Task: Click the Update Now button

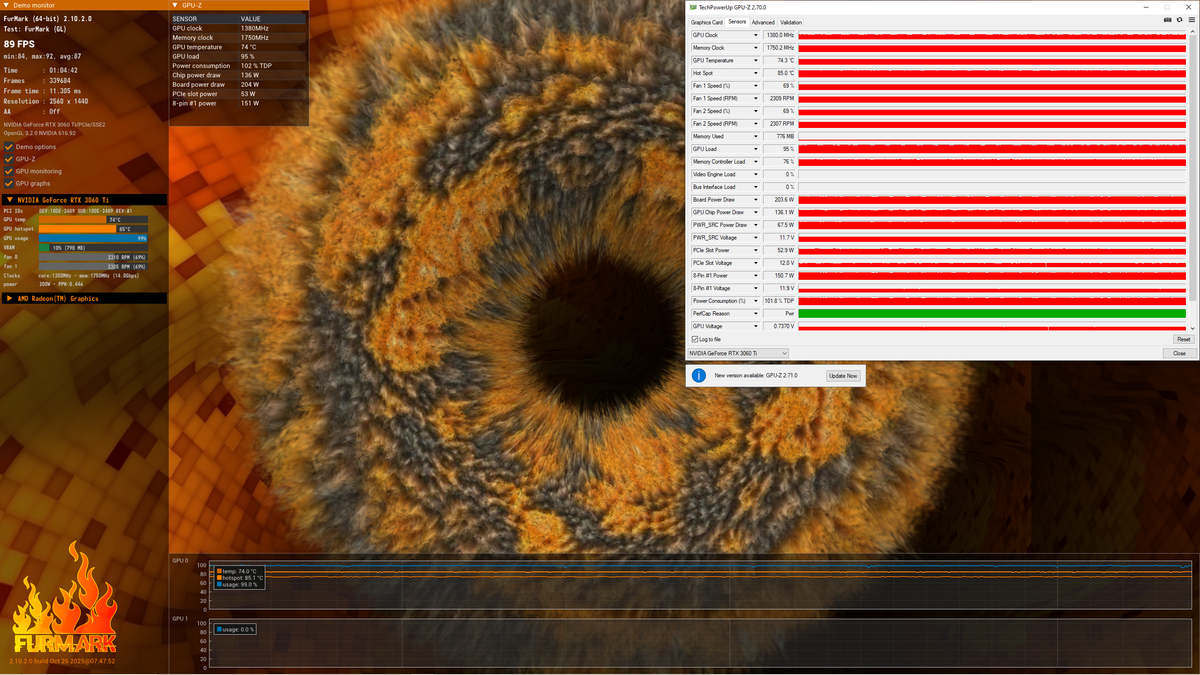Action: (843, 375)
